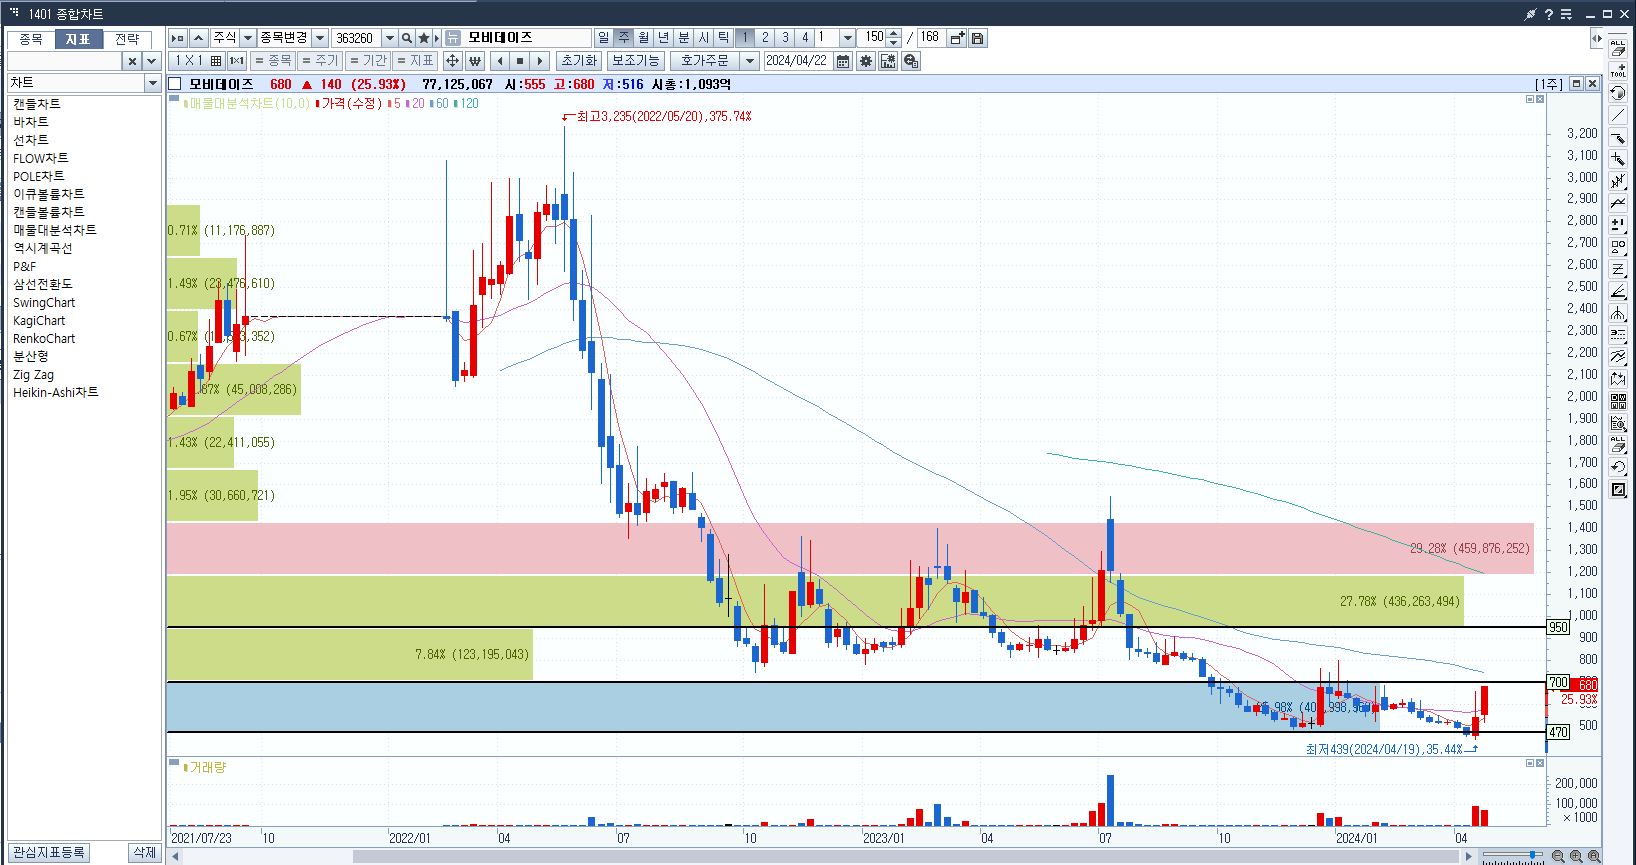The image size is (1636, 865).
Task: Select the 주 (weekly) period toggle
Action: [624, 38]
